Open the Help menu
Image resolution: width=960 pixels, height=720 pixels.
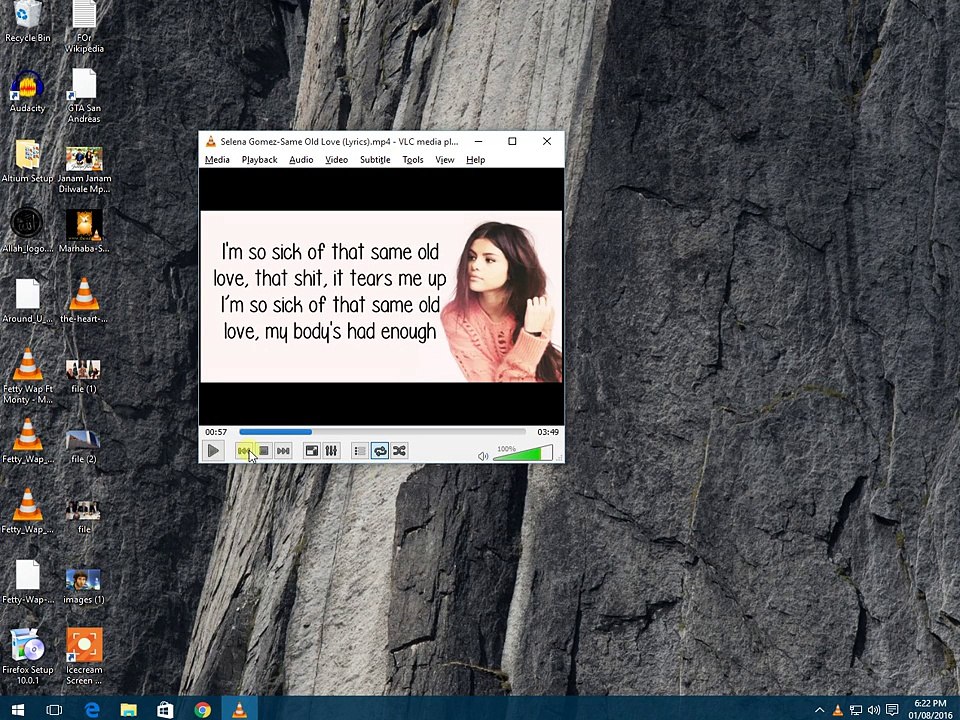point(476,160)
